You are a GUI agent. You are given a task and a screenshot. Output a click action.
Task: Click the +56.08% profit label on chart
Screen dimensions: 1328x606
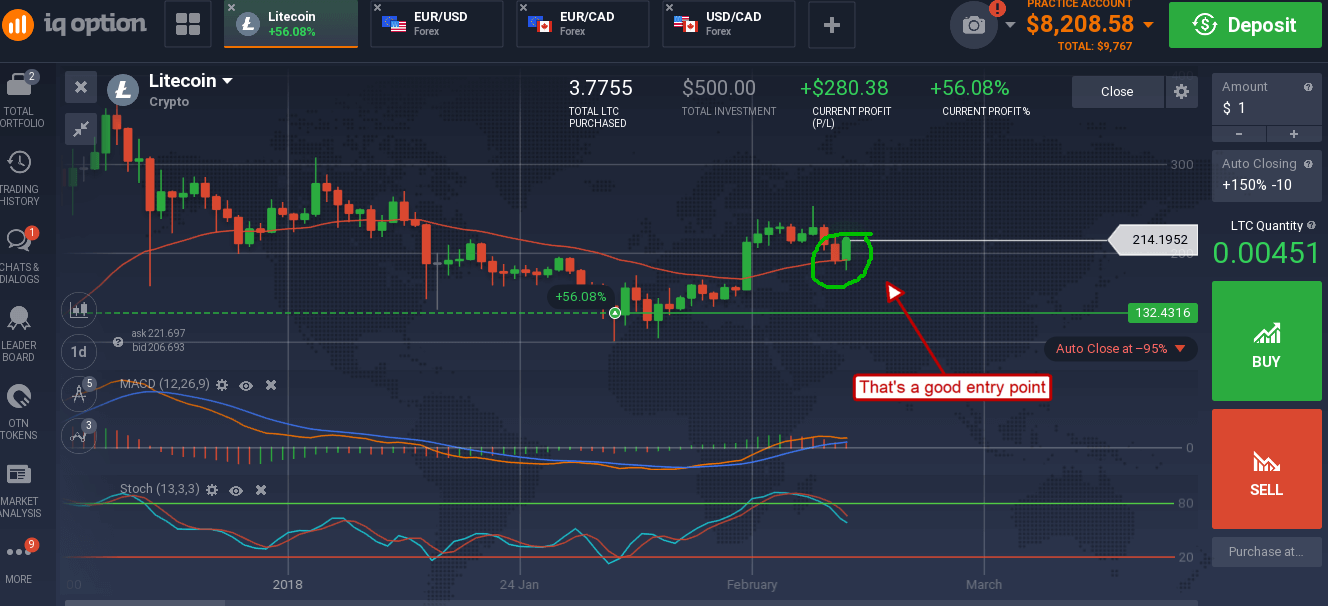pos(581,297)
